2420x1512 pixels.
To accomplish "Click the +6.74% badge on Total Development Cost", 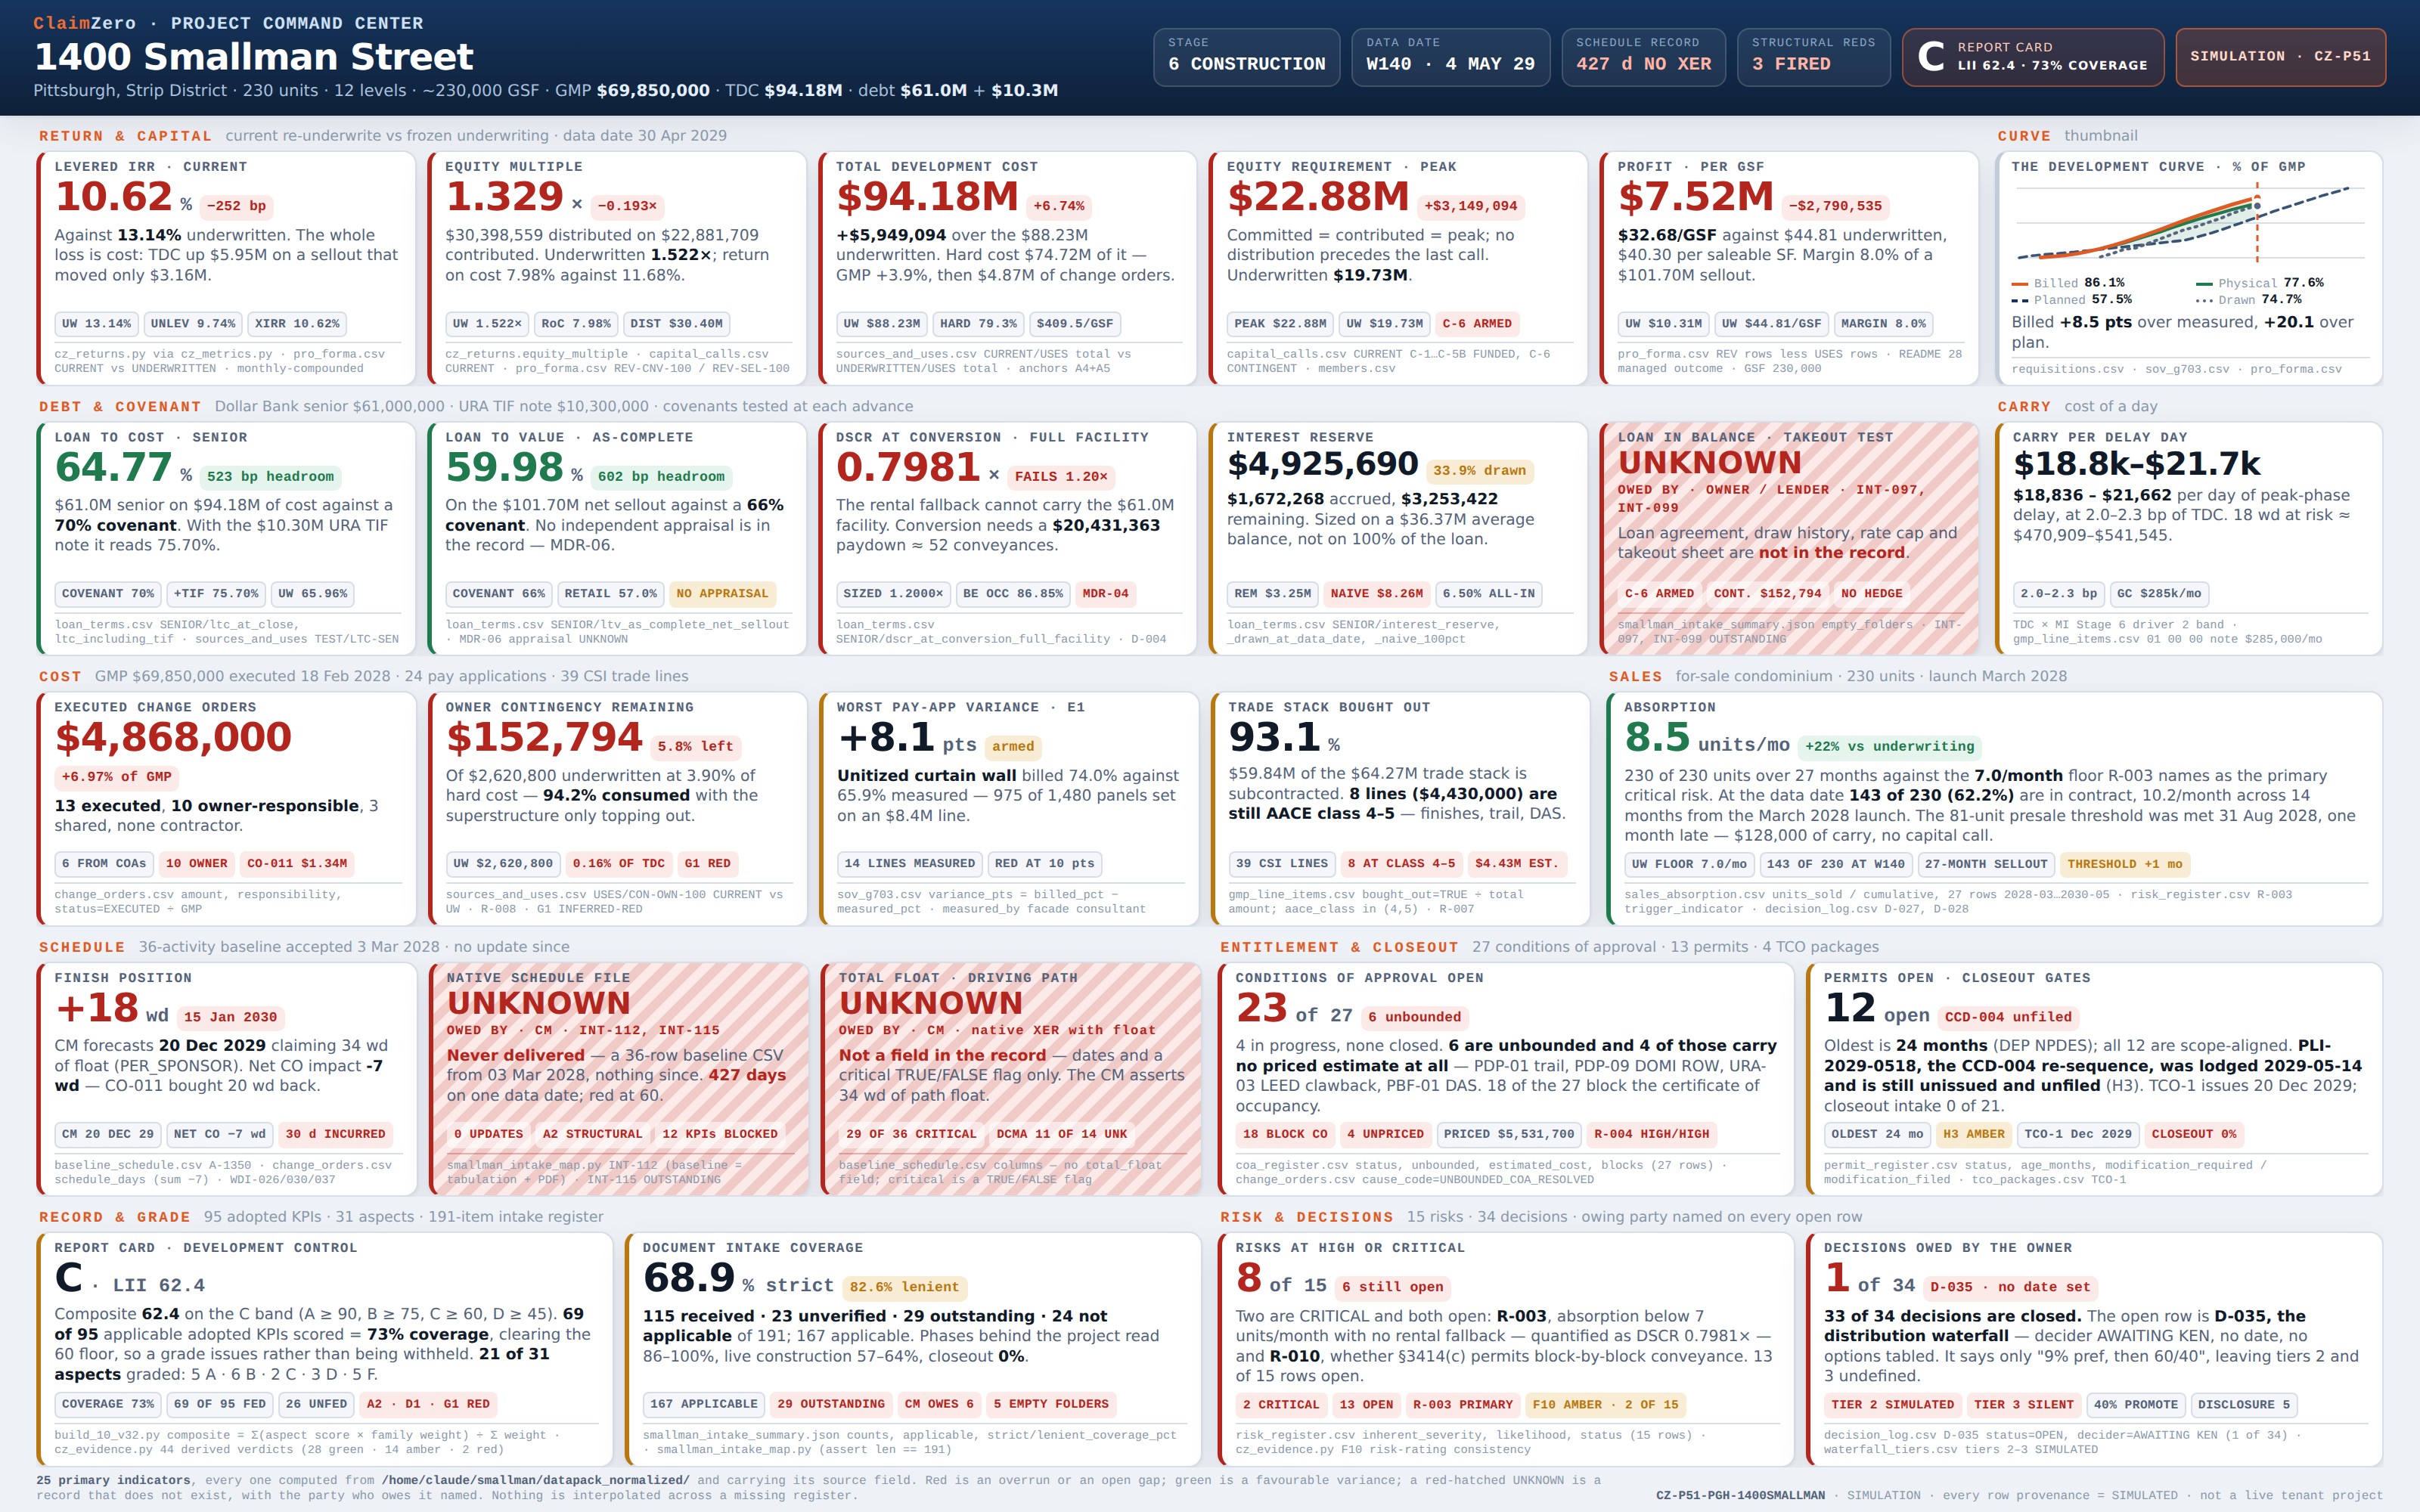I will [x=1058, y=206].
